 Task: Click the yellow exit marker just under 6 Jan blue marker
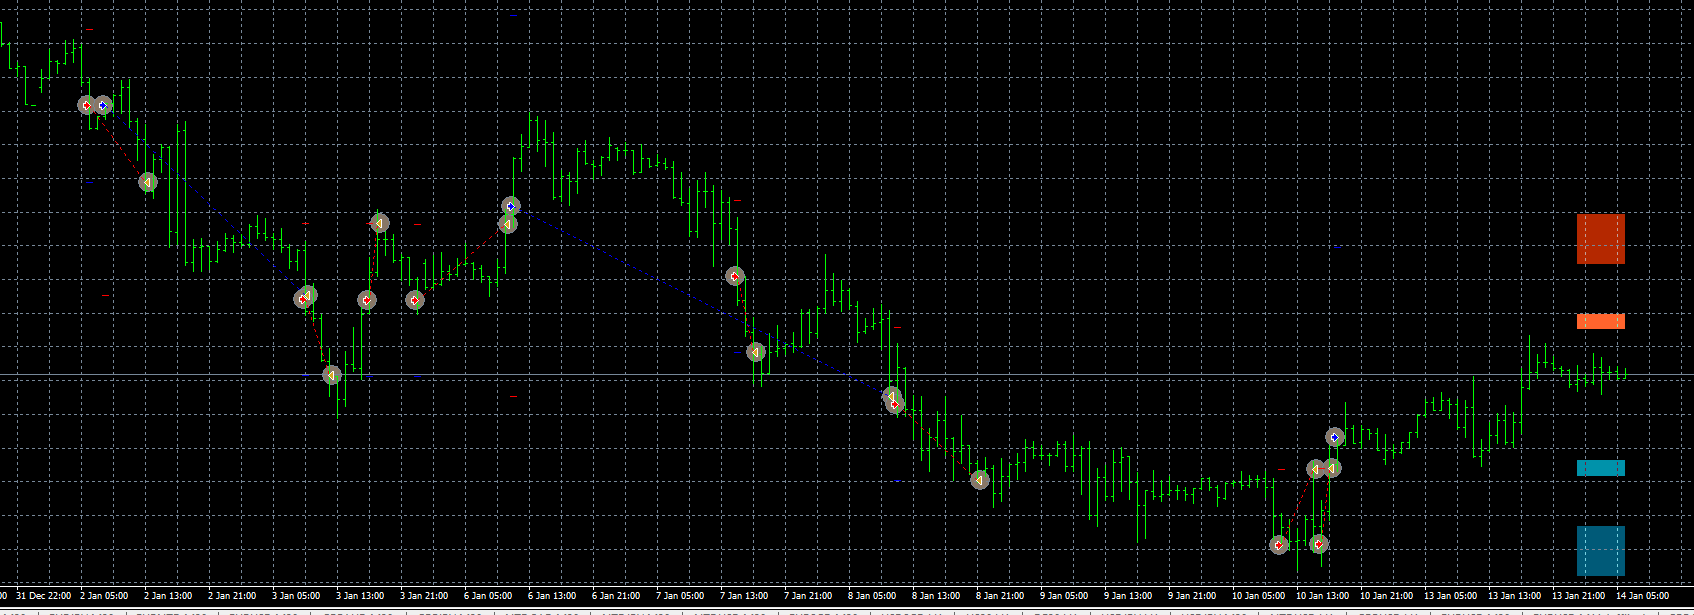click(x=508, y=224)
